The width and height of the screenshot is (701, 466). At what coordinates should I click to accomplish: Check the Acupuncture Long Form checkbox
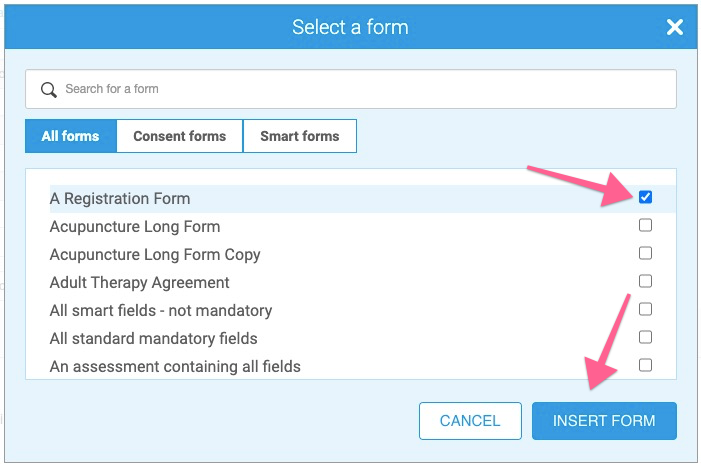point(645,225)
